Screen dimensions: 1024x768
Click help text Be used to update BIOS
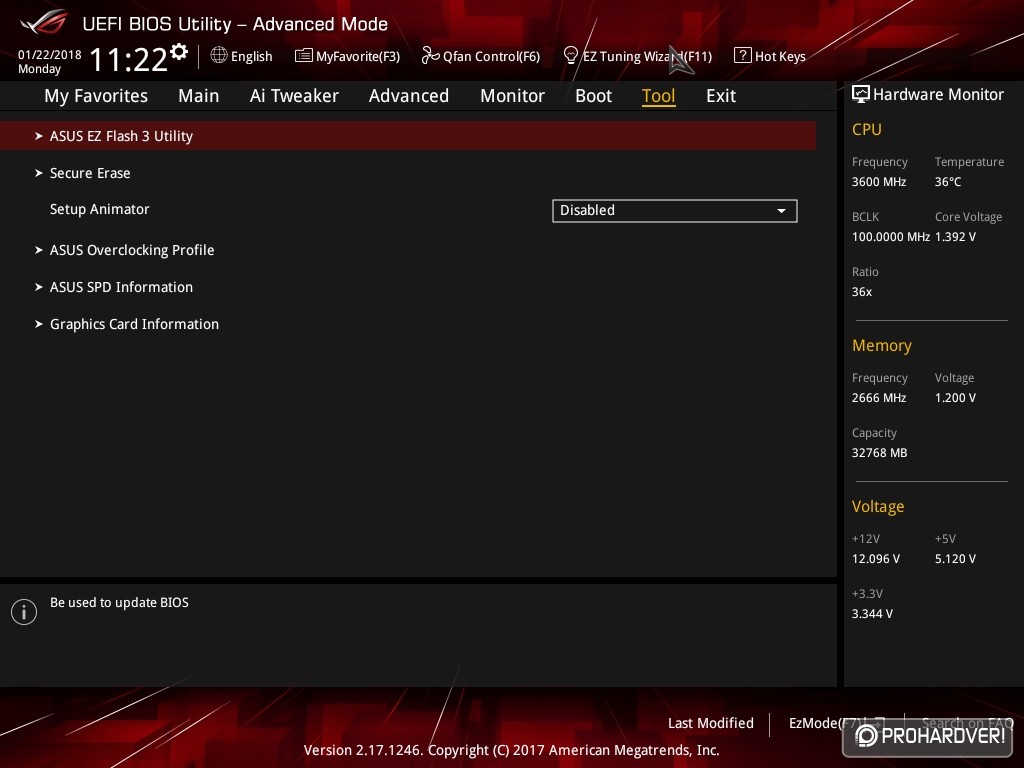(x=120, y=603)
